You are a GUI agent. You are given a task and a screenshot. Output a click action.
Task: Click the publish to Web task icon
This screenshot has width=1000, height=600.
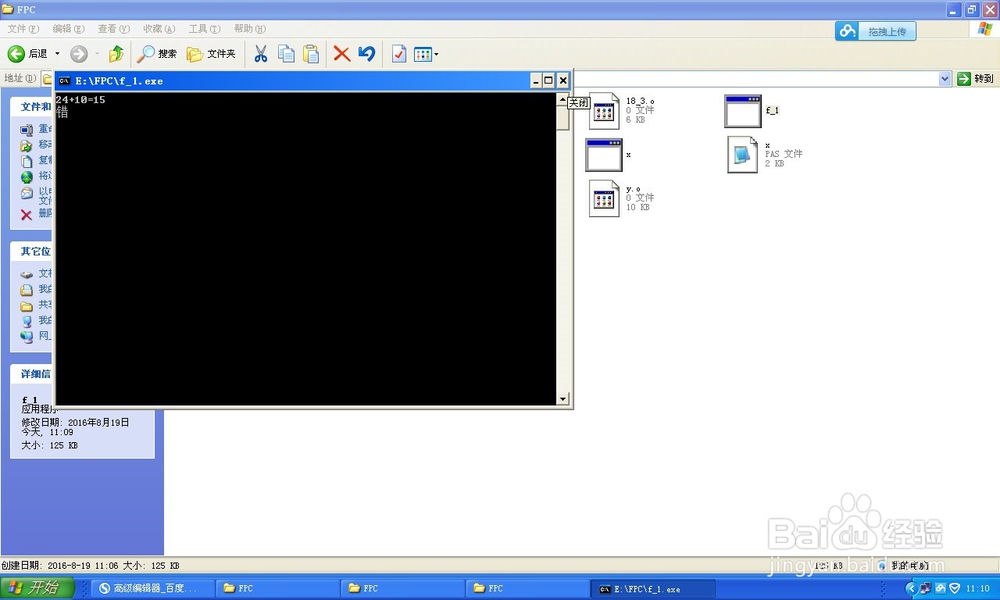tap(26, 177)
